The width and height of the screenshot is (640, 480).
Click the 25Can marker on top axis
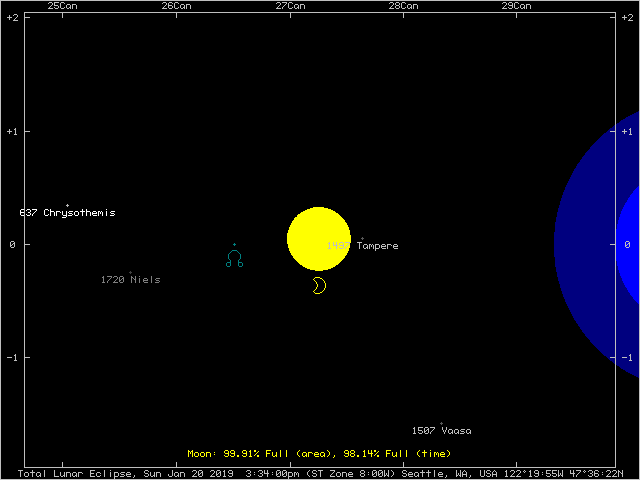tap(63, 6)
